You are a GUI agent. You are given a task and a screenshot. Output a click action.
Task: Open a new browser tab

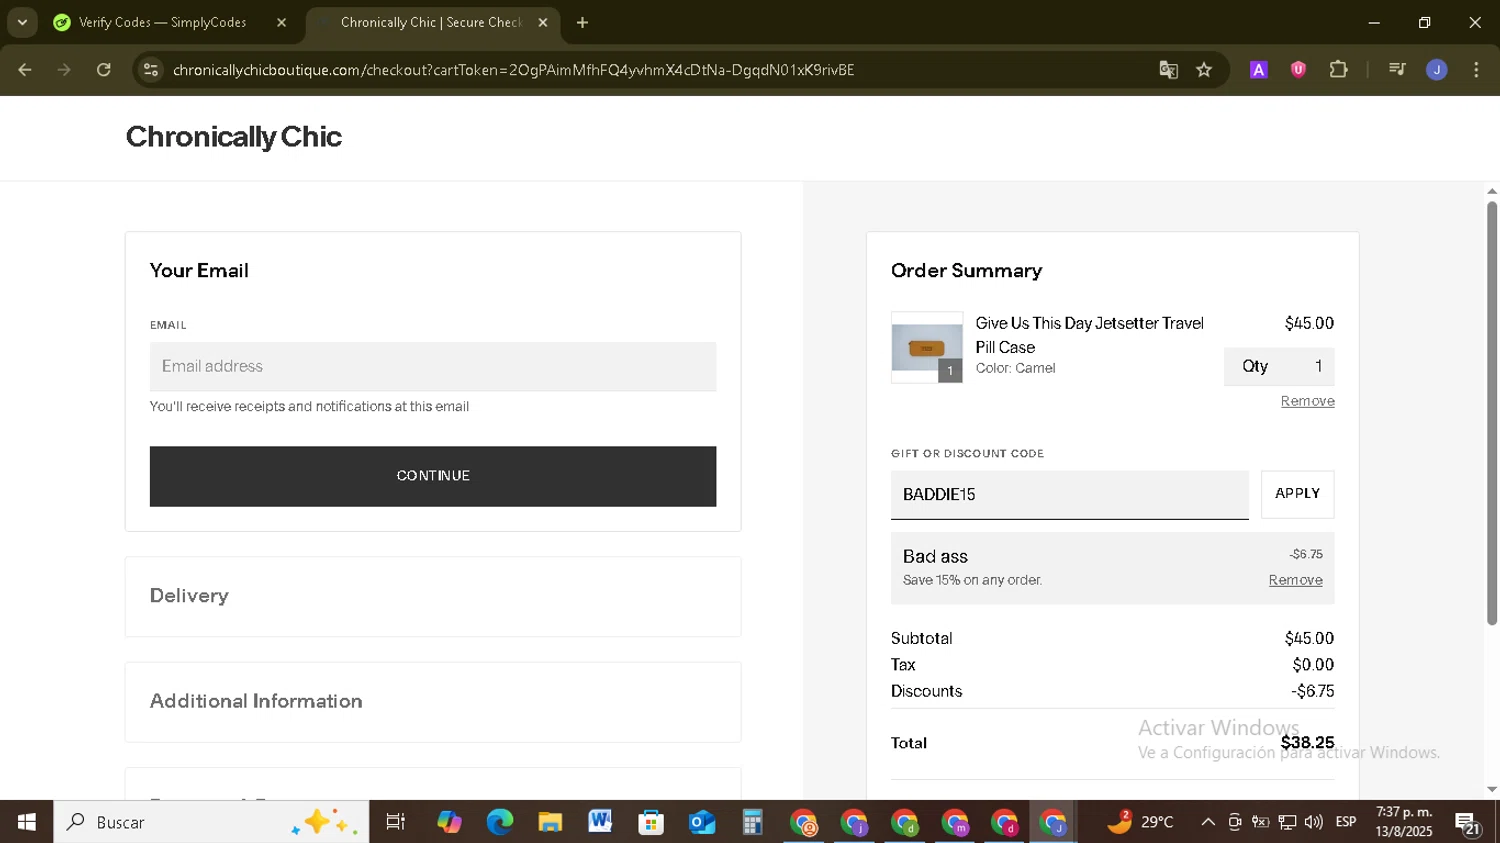(582, 22)
